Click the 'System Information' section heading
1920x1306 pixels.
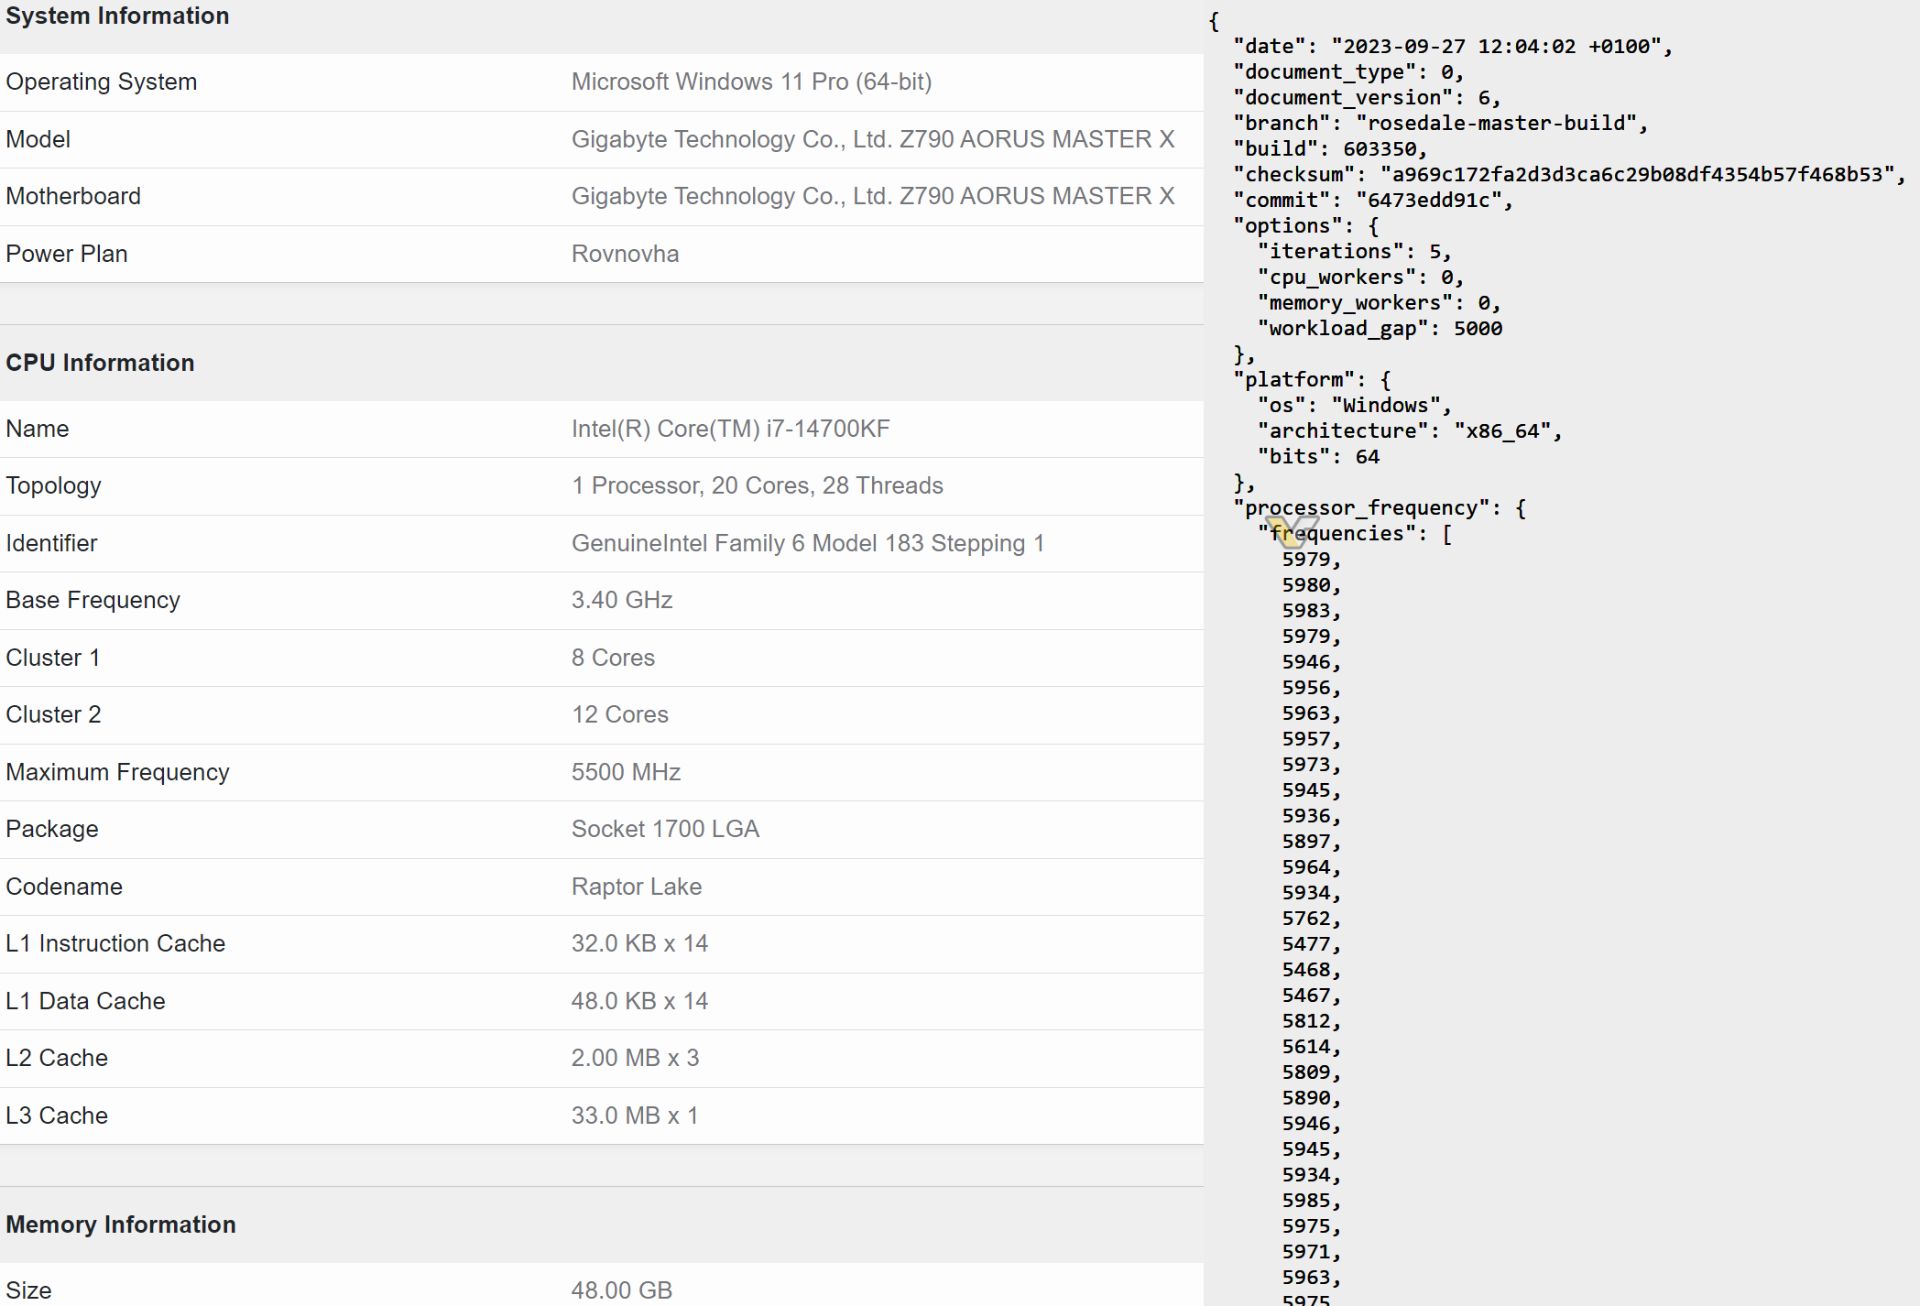[x=117, y=16]
